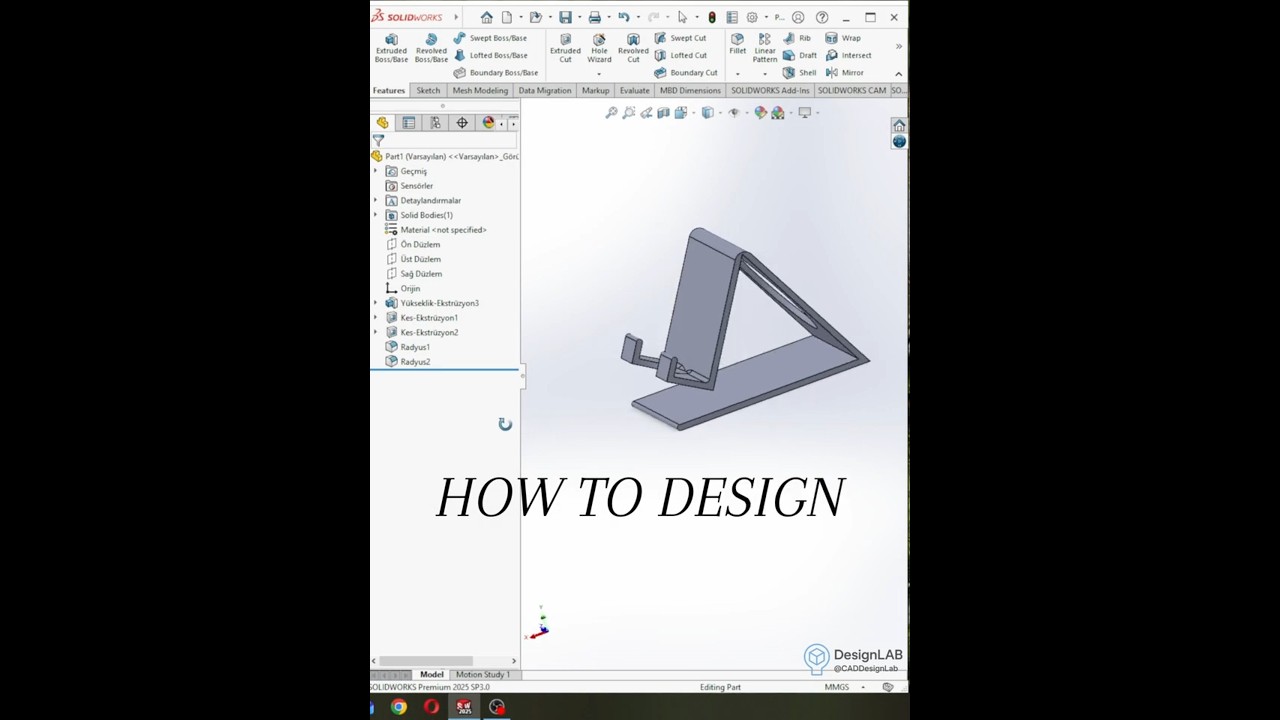Click the New document icon
The image size is (1280, 720).
click(507, 17)
